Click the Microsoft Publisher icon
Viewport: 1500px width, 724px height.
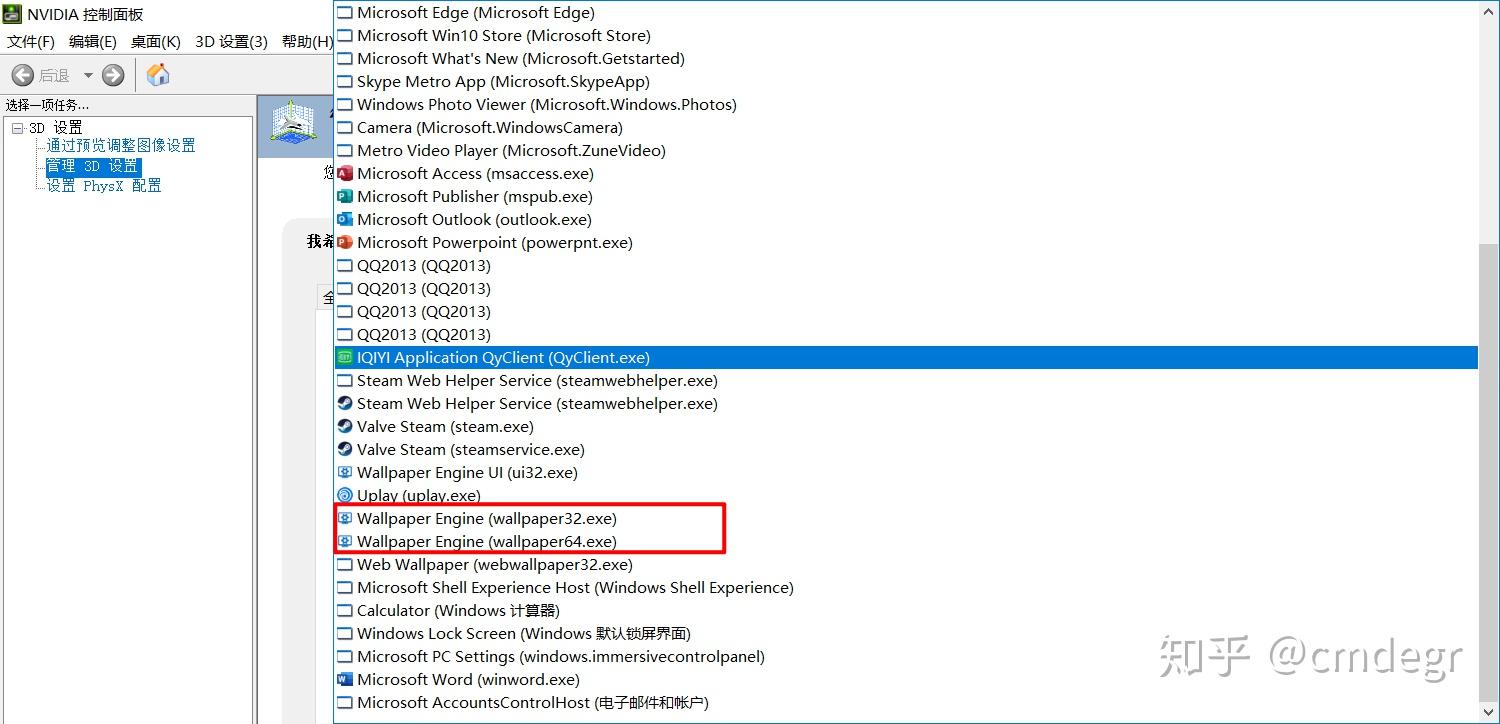coord(345,197)
